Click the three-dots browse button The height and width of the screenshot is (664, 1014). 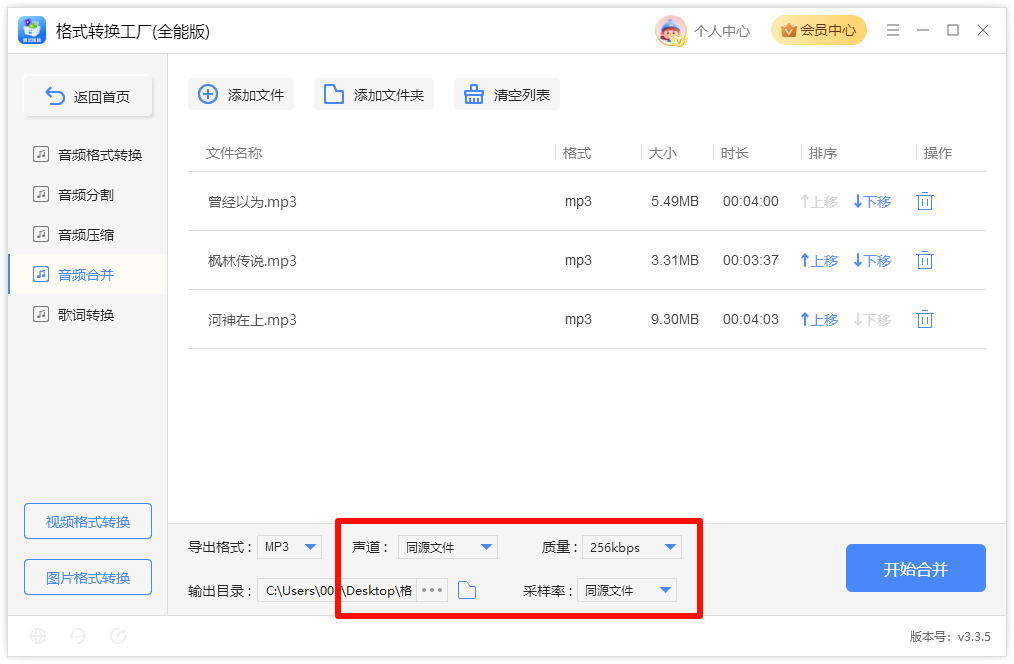432,590
